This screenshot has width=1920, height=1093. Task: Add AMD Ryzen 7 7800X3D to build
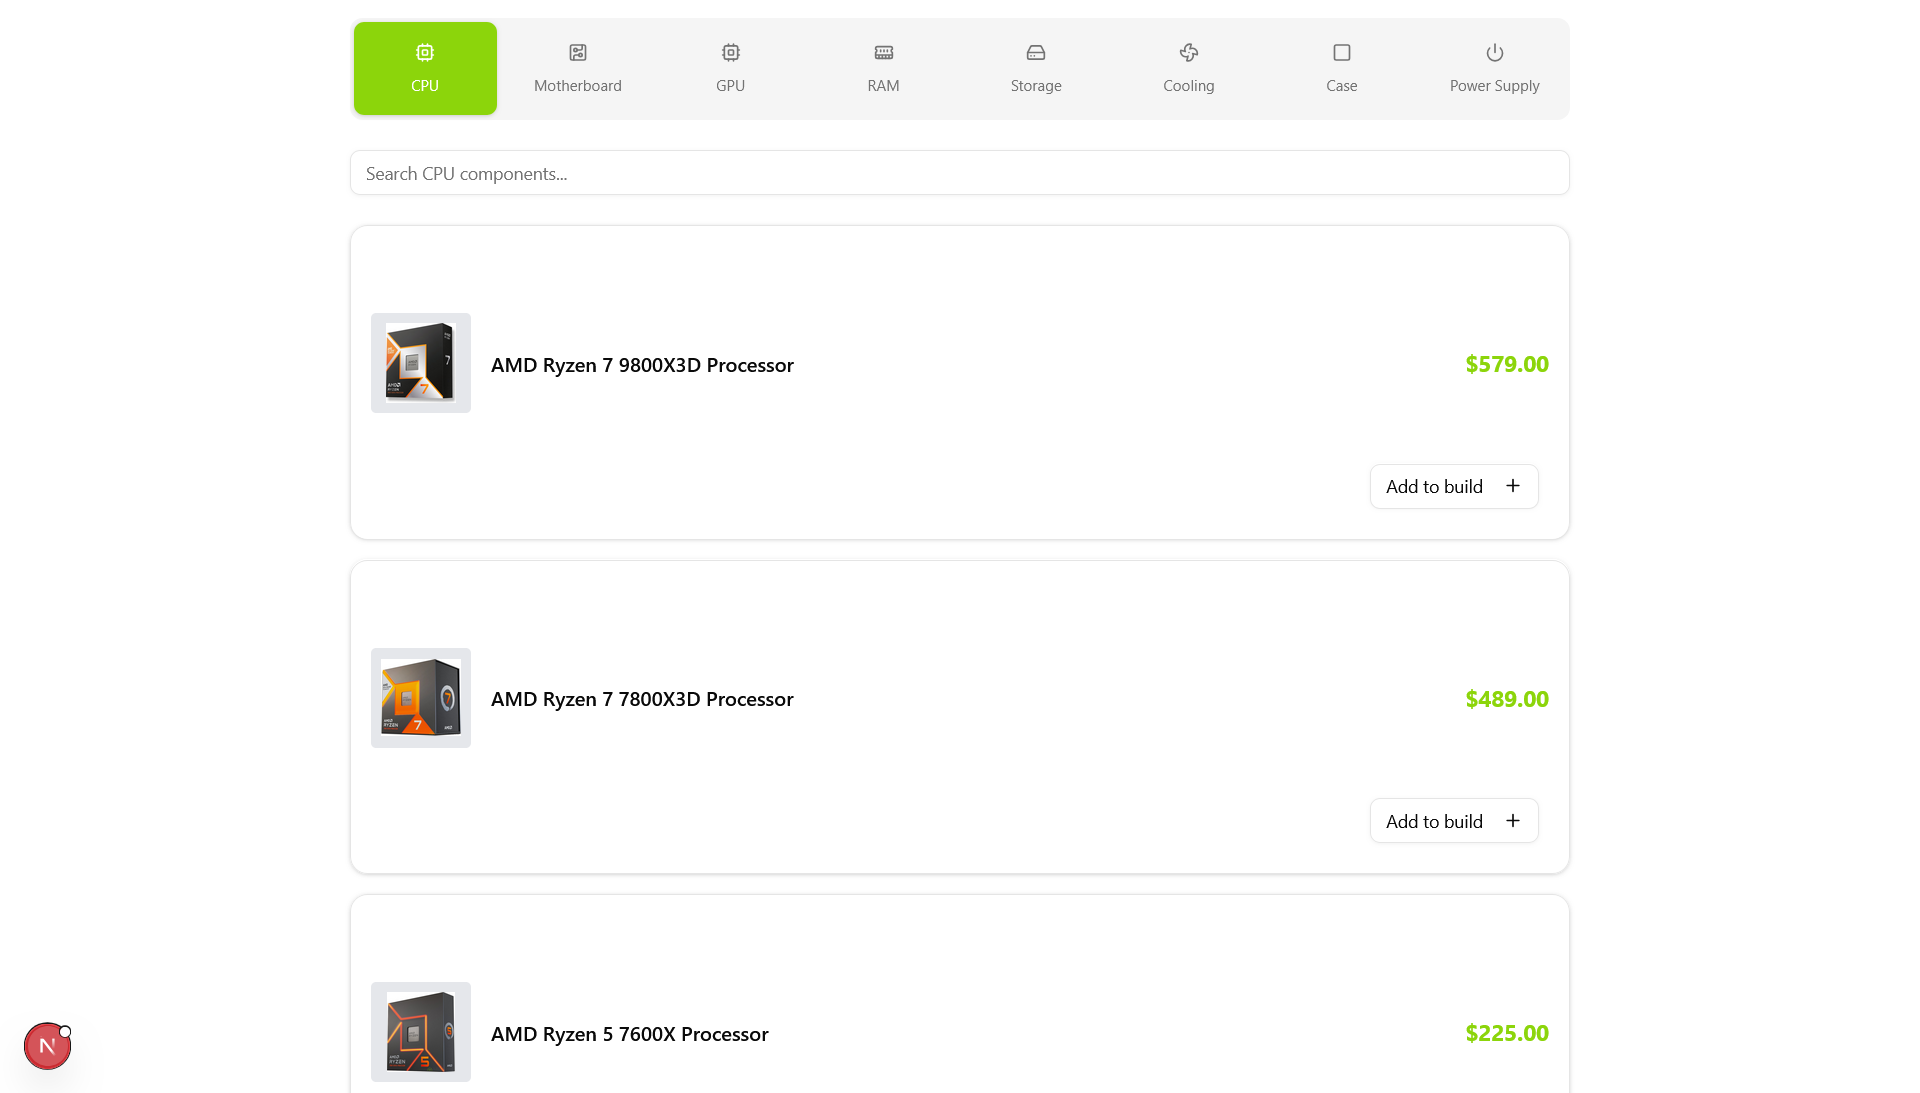(x=1454, y=820)
